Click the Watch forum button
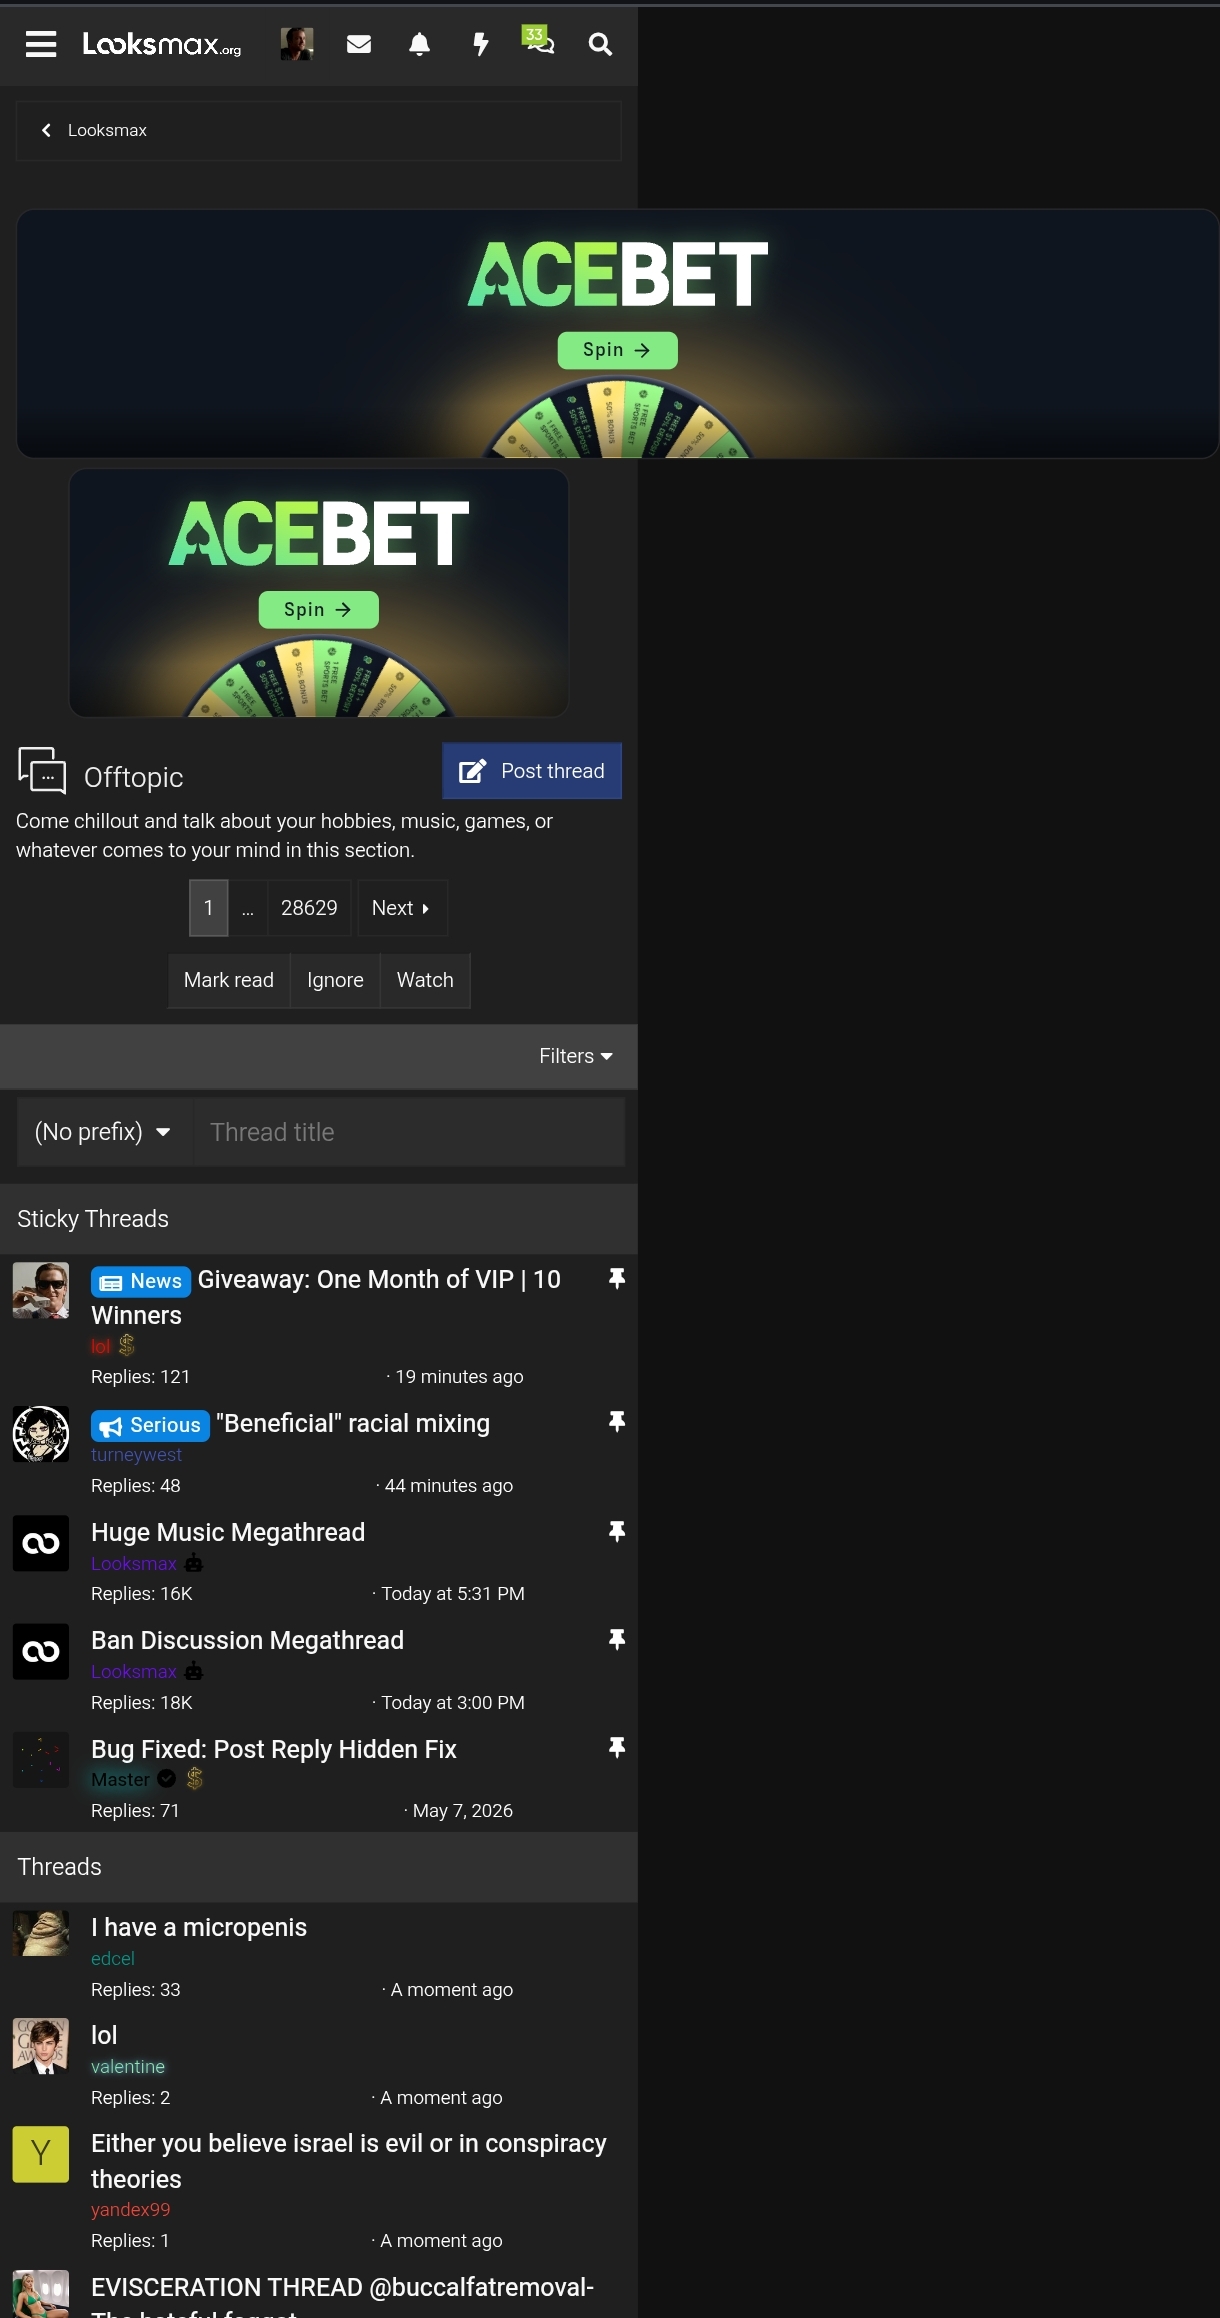Image resolution: width=1220 pixels, height=2318 pixels. (x=425, y=980)
